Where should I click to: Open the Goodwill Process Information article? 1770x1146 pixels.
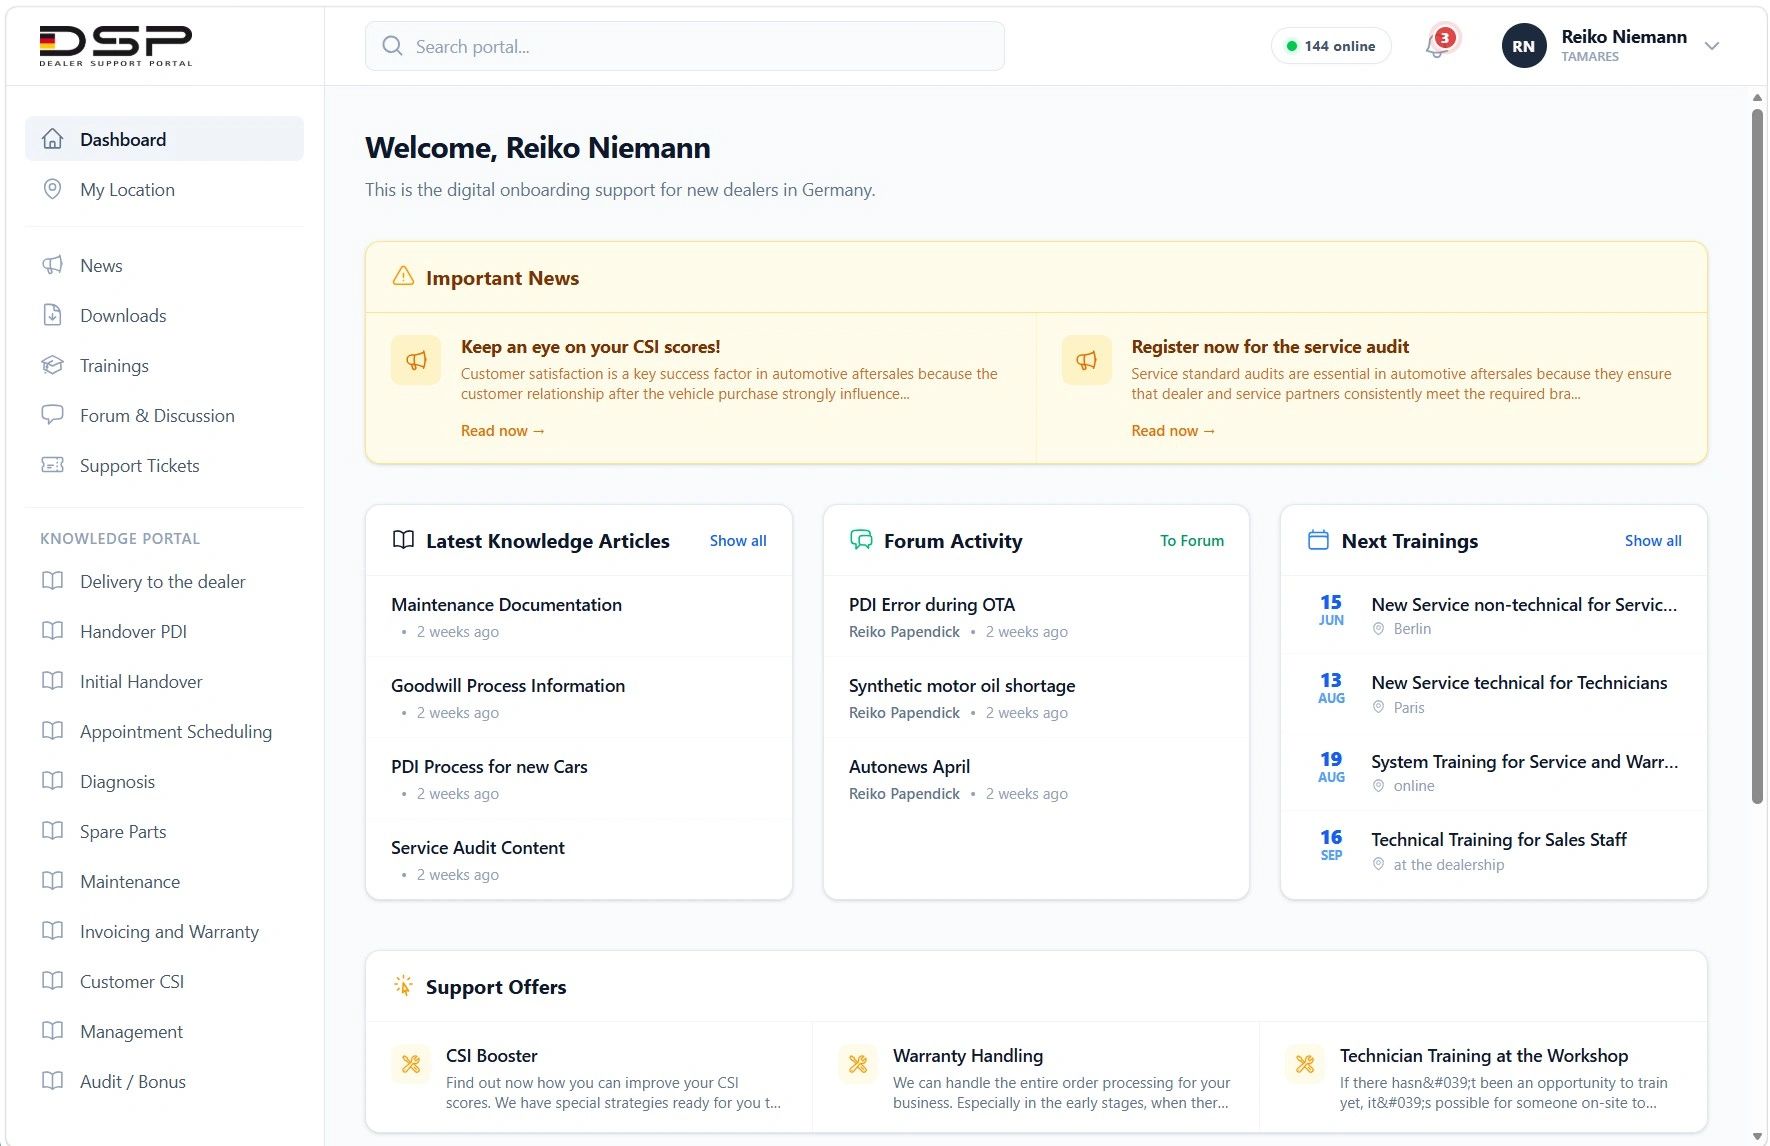[x=579, y=698]
